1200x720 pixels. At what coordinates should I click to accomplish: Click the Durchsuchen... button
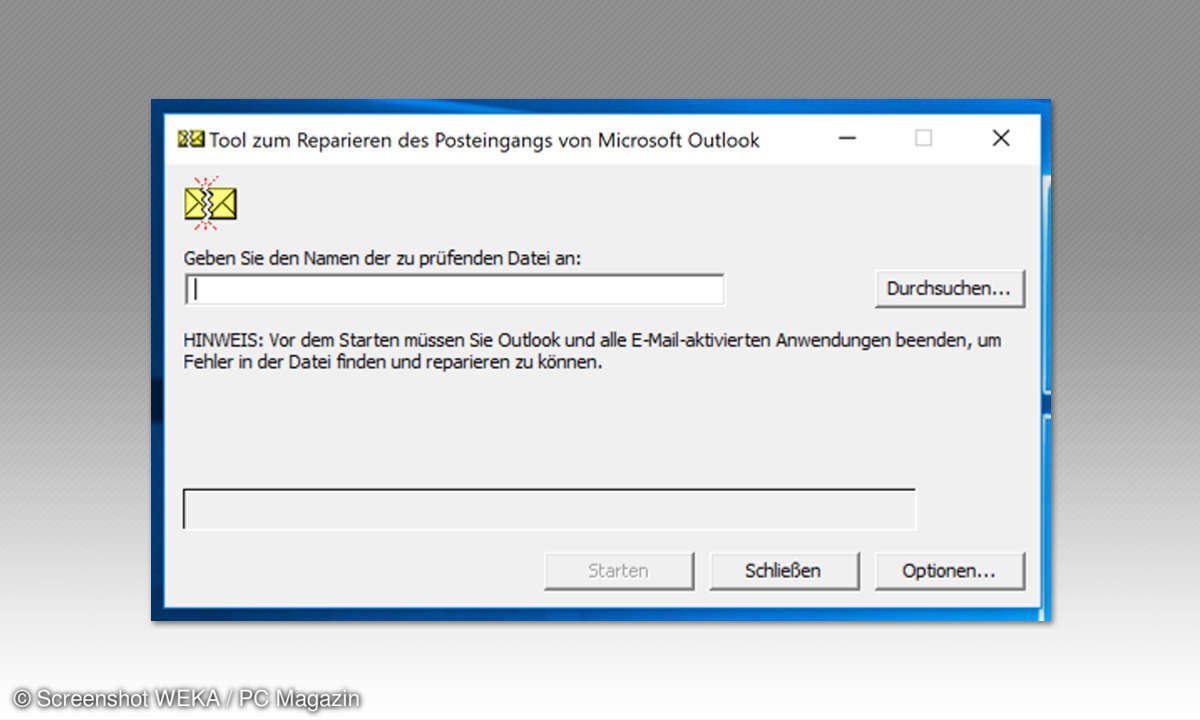coord(950,289)
